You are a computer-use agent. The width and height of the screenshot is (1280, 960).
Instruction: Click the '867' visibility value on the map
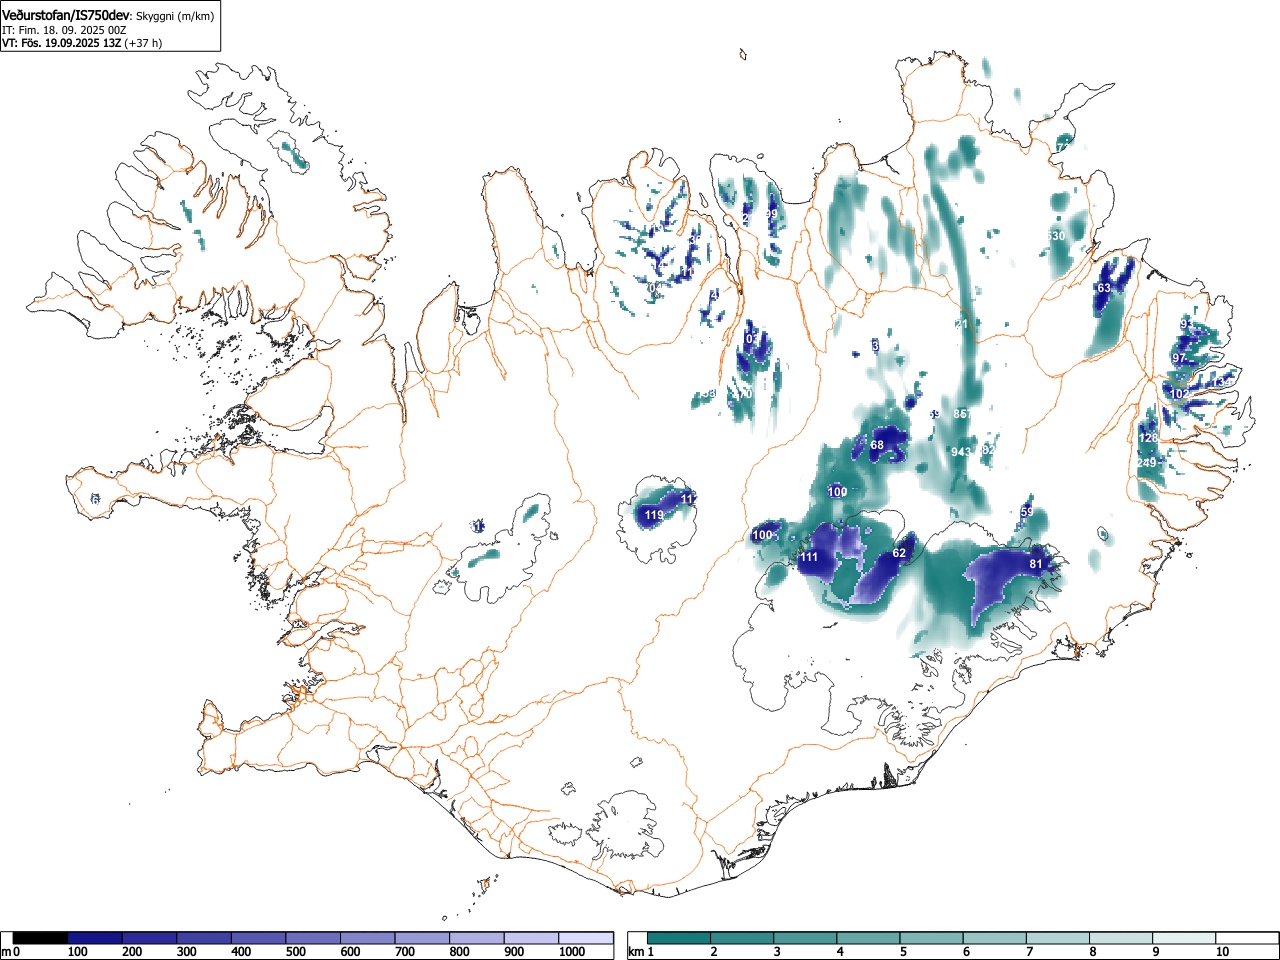(x=962, y=414)
